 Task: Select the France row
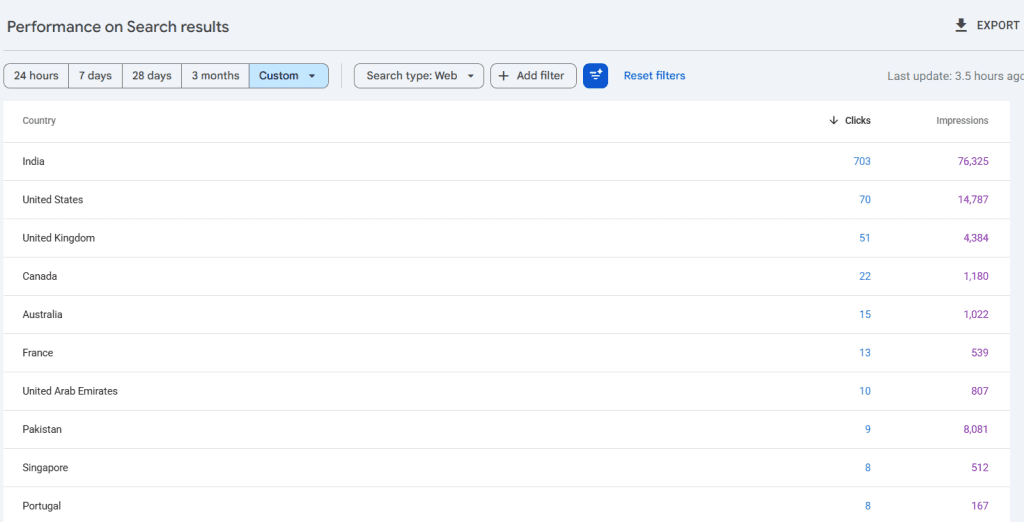click(x=507, y=353)
